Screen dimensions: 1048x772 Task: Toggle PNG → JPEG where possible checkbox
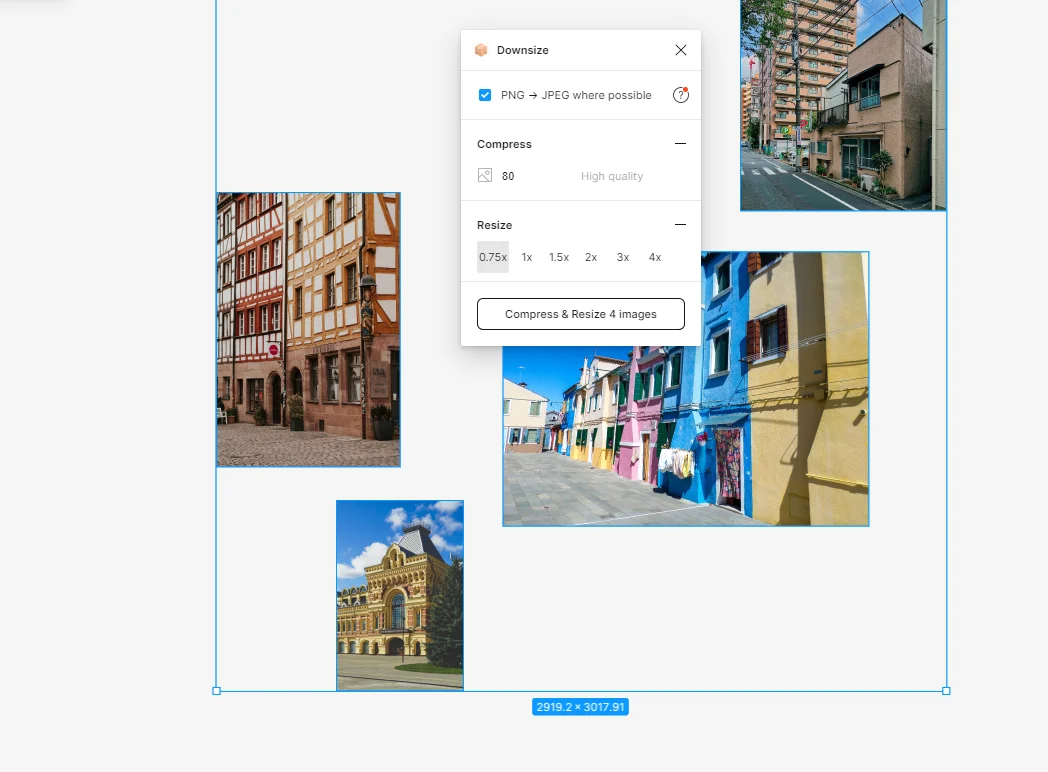(x=485, y=95)
